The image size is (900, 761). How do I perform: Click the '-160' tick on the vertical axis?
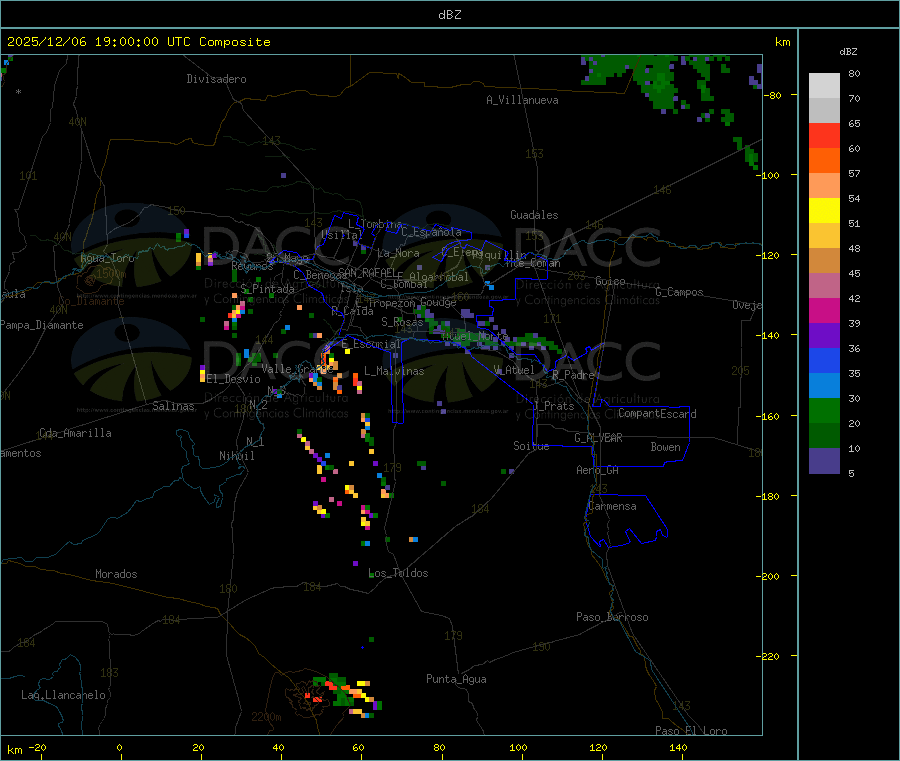771,416
